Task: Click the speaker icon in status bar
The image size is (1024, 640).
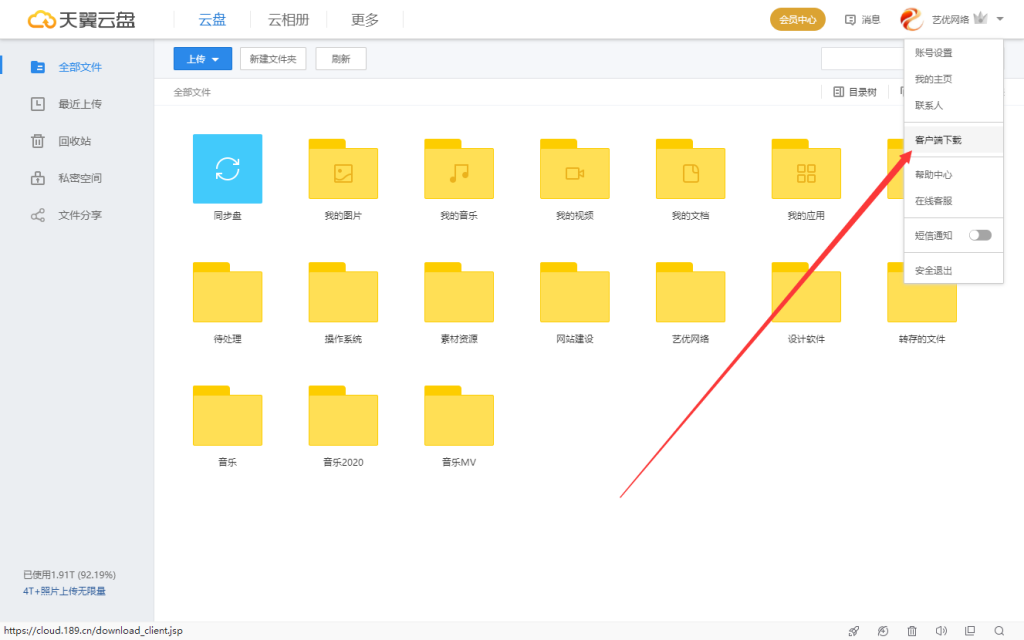Action: coord(941,631)
